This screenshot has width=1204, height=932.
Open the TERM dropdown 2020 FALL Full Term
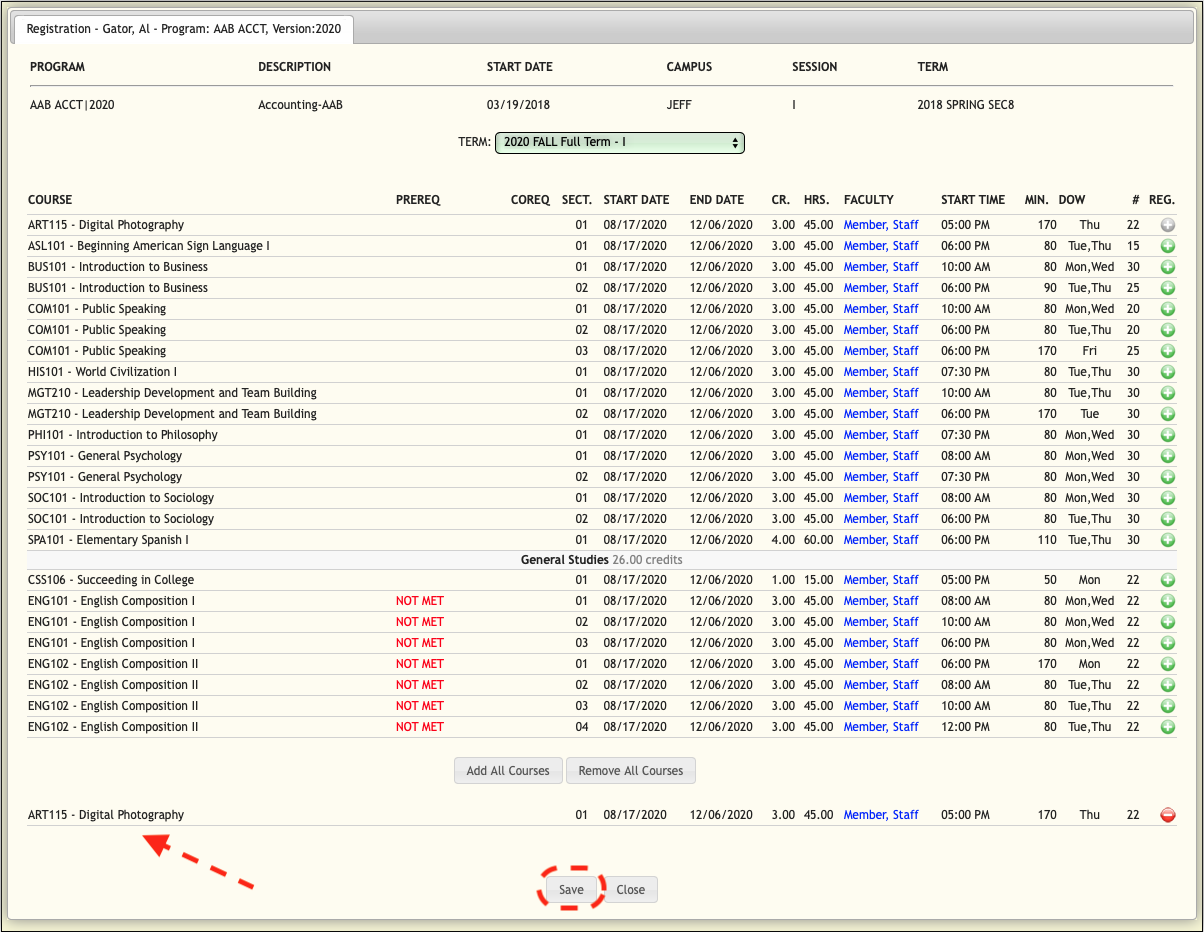620,142
